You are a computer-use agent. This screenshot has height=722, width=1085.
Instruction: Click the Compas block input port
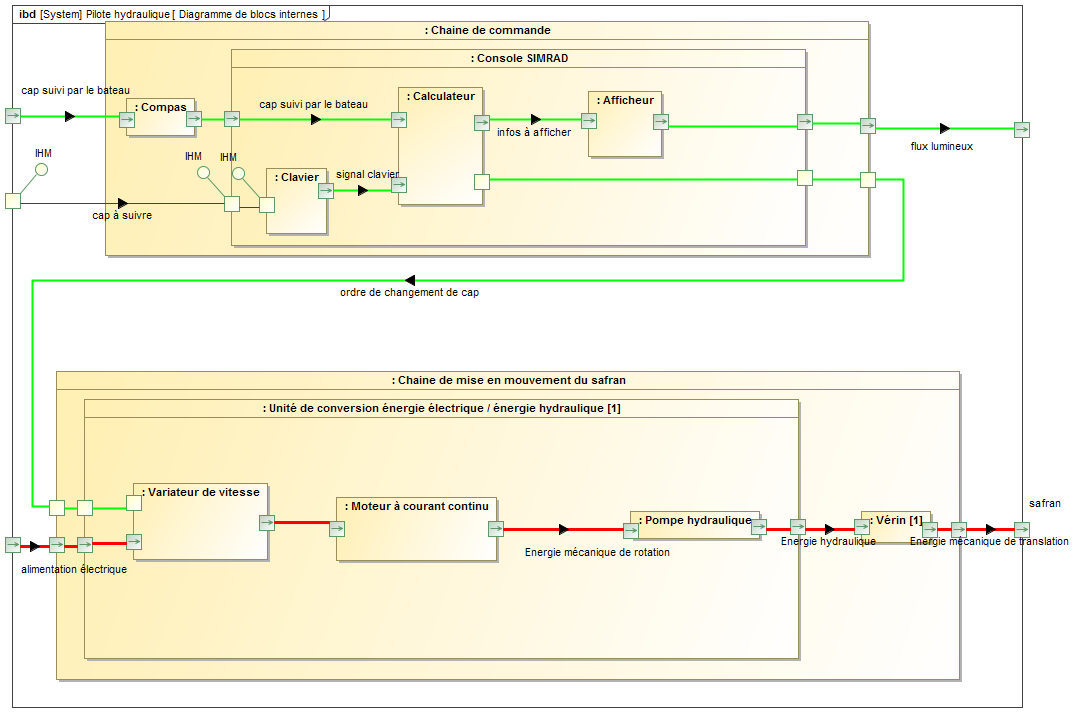(x=127, y=120)
